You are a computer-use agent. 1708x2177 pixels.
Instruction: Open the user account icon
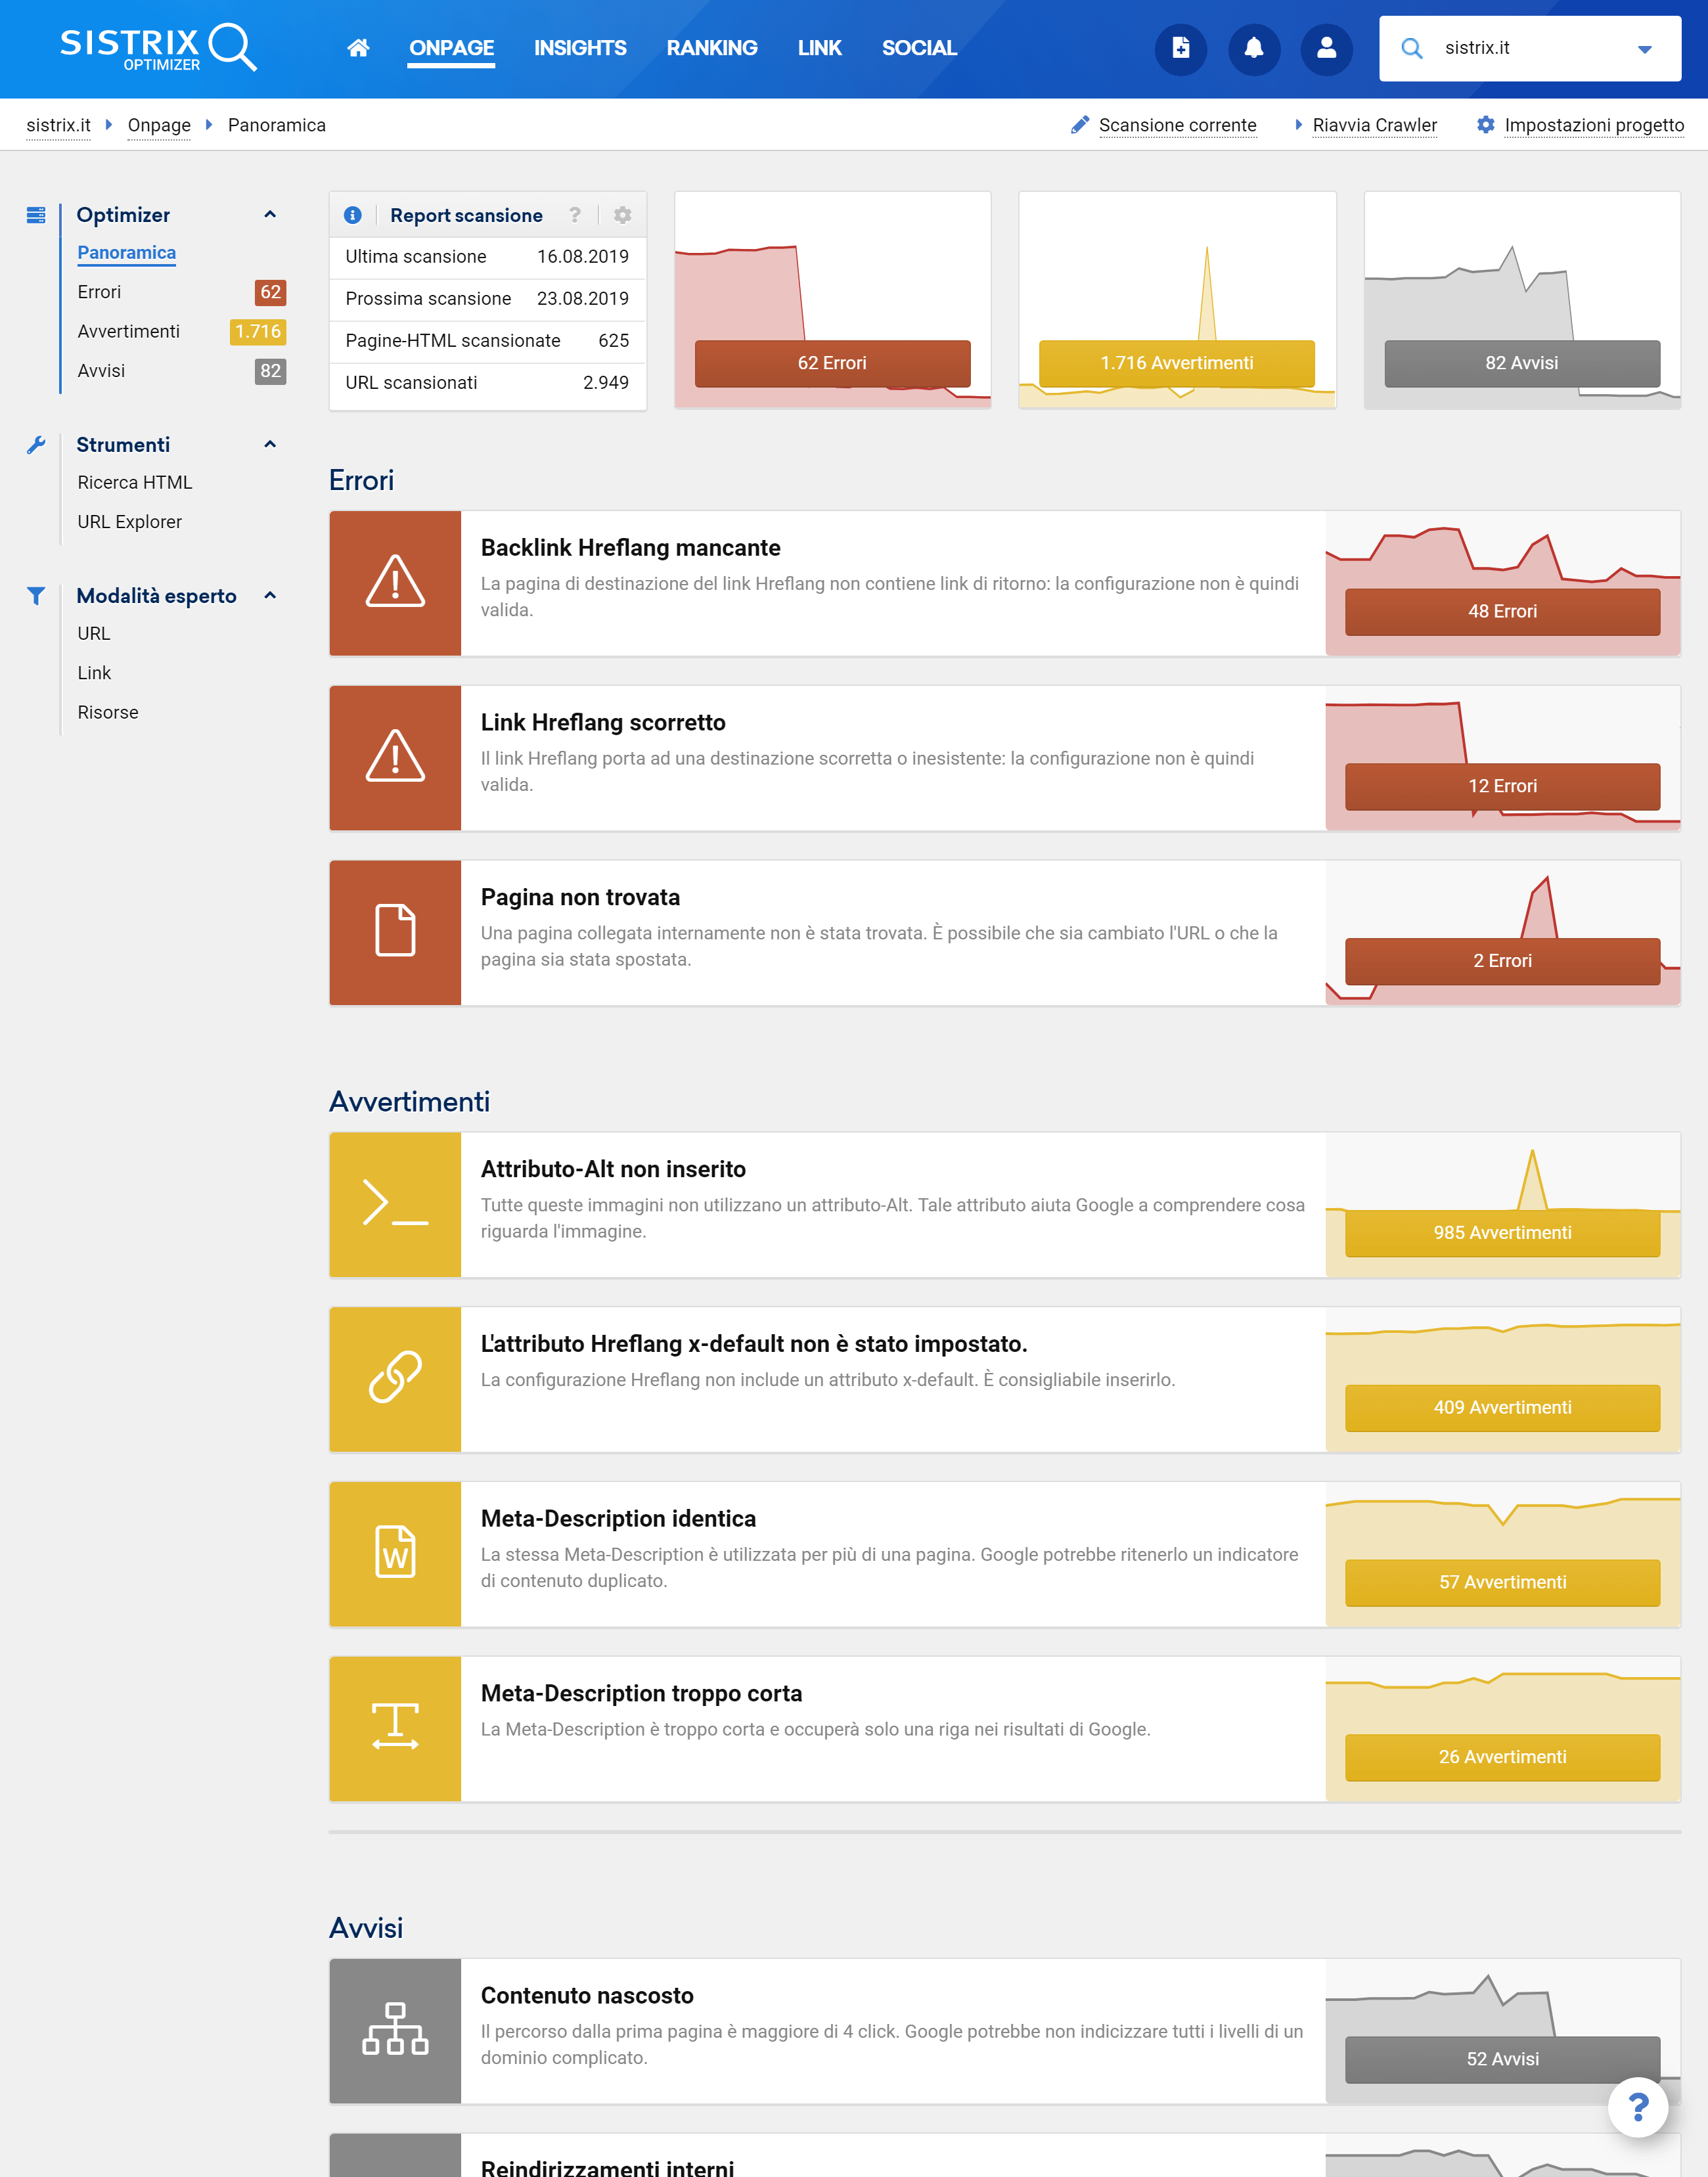[1326, 48]
